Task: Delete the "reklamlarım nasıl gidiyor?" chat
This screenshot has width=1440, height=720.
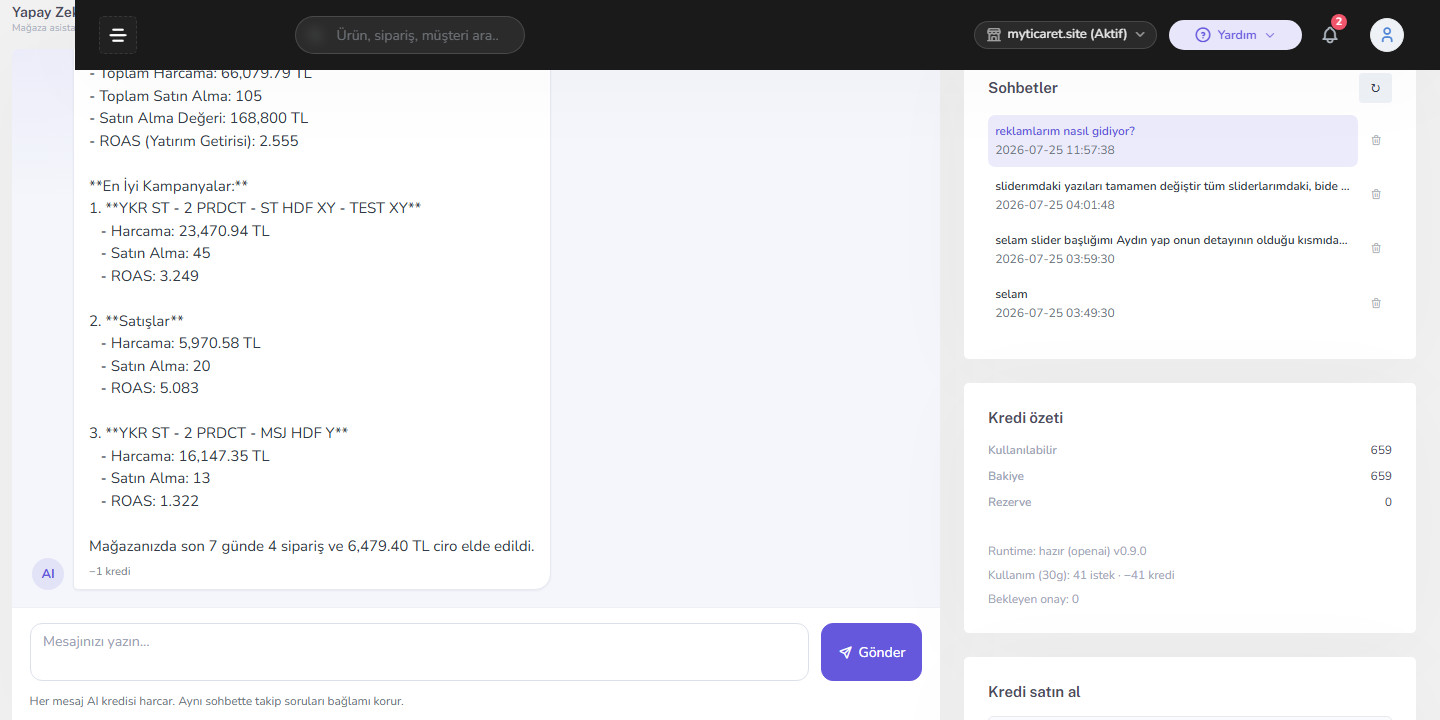Action: click(1376, 141)
